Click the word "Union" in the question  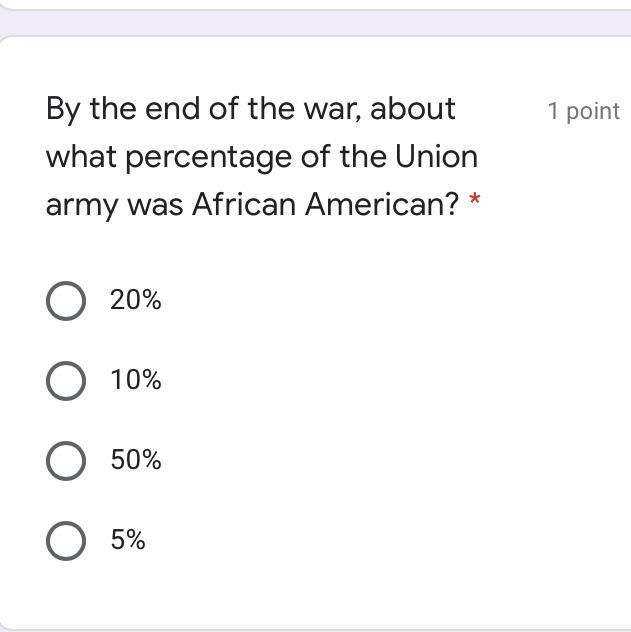pyautogui.click(x=436, y=157)
